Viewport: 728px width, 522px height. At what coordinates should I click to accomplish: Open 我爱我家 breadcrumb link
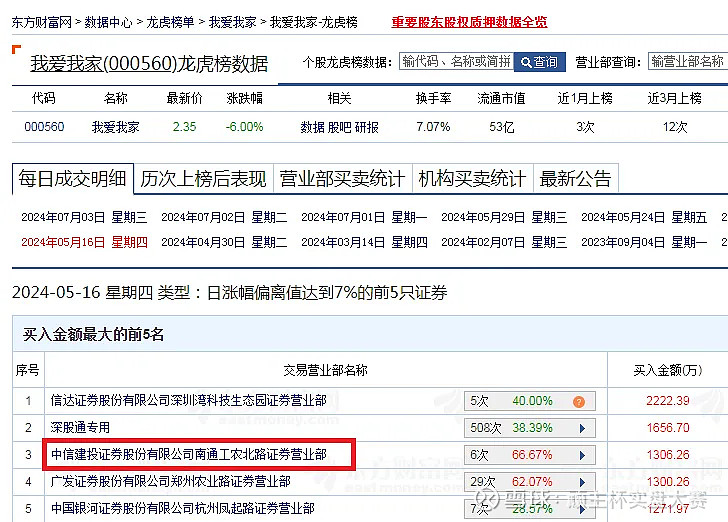pos(233,22)
